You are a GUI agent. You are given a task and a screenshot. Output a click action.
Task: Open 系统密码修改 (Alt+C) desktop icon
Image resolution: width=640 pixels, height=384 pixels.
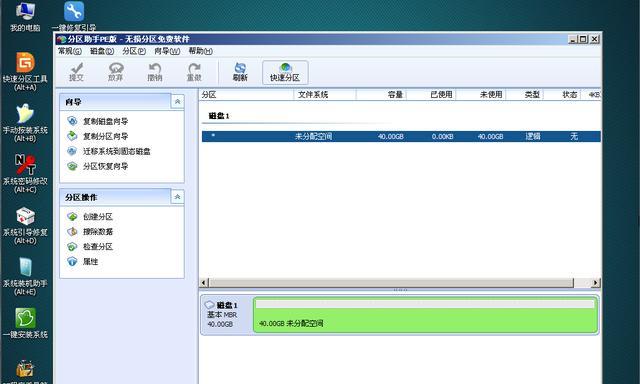click(x=25, y=174)
